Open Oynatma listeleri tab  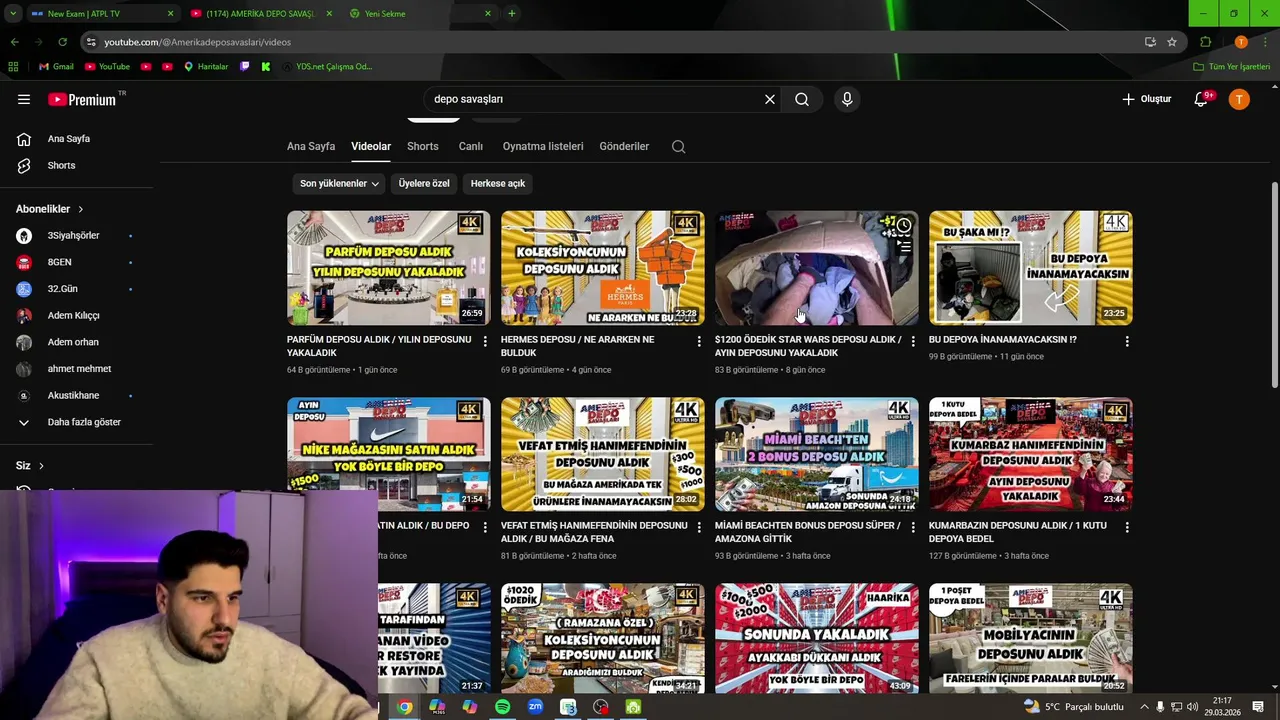point(543,146)
